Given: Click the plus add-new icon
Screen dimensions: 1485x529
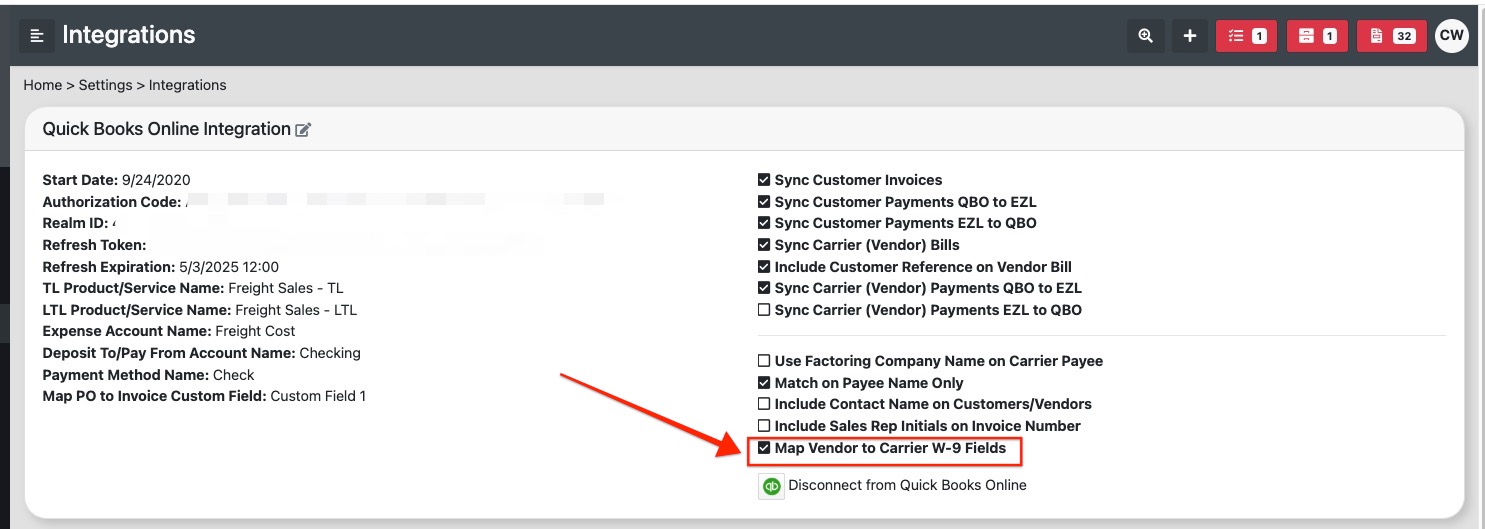Looking at the screenshot, I should click(x=1190, y=36).
